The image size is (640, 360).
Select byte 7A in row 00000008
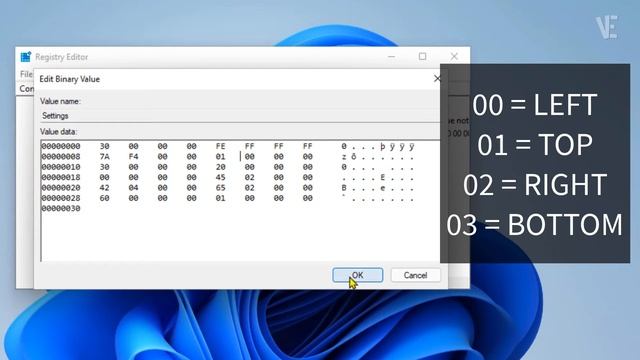104,157
